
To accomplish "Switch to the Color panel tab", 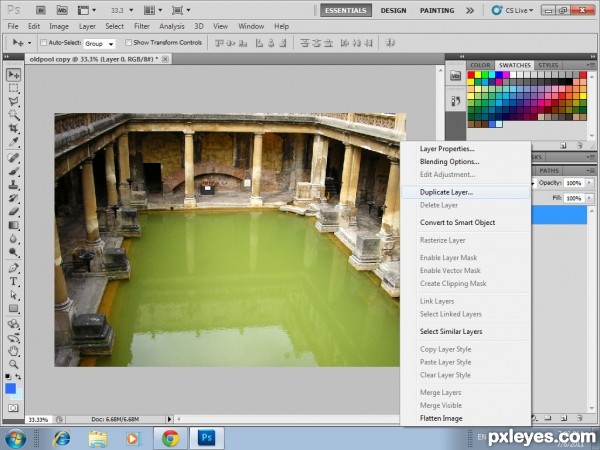I will pos(480,65).
